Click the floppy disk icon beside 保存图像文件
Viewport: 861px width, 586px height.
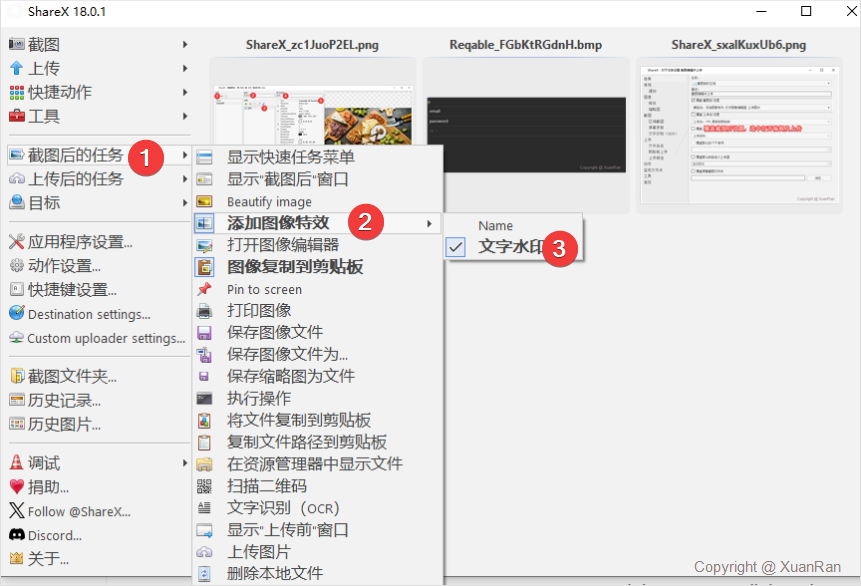(x=204, y=333)
